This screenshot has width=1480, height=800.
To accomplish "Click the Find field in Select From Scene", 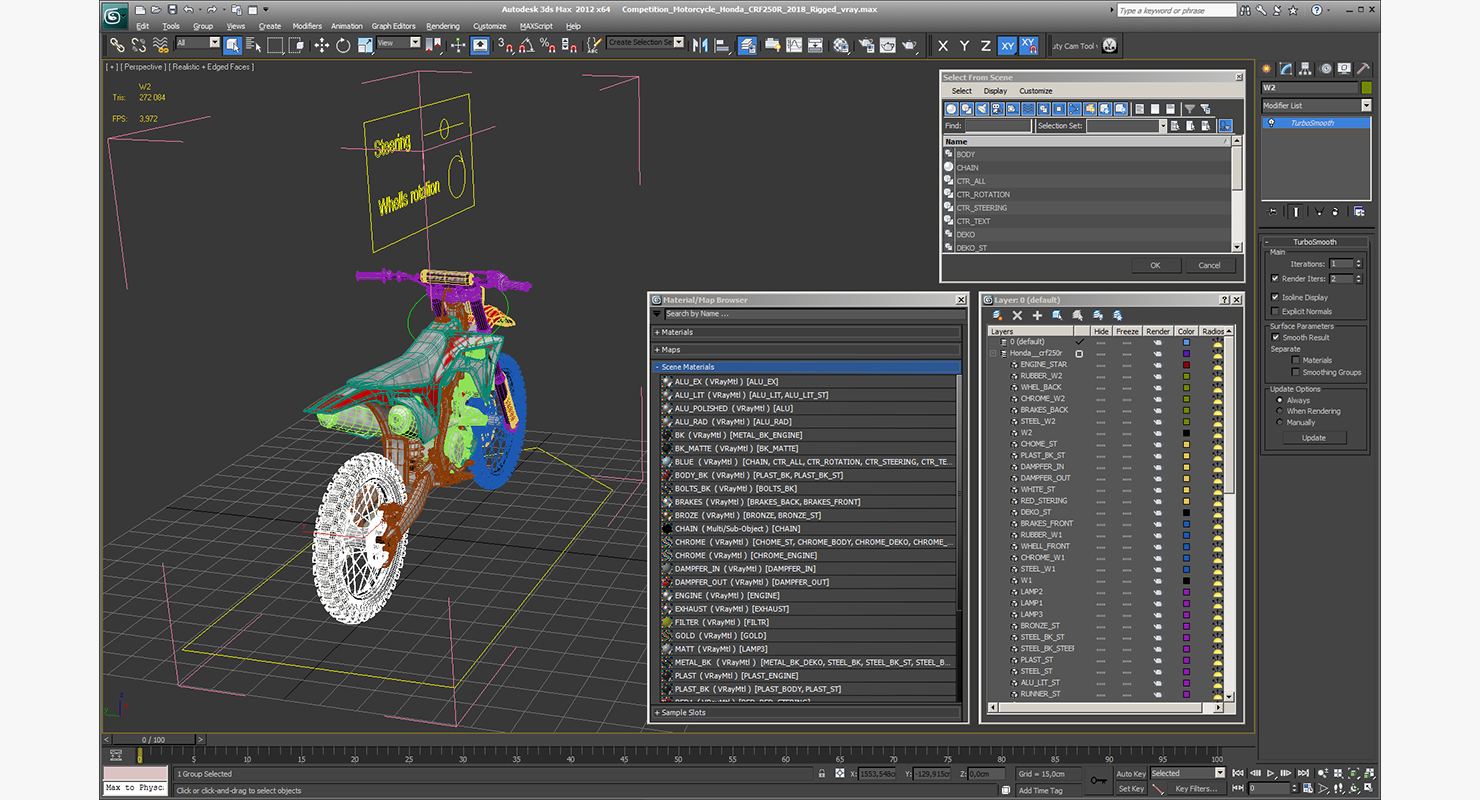I will click(998, 126).
